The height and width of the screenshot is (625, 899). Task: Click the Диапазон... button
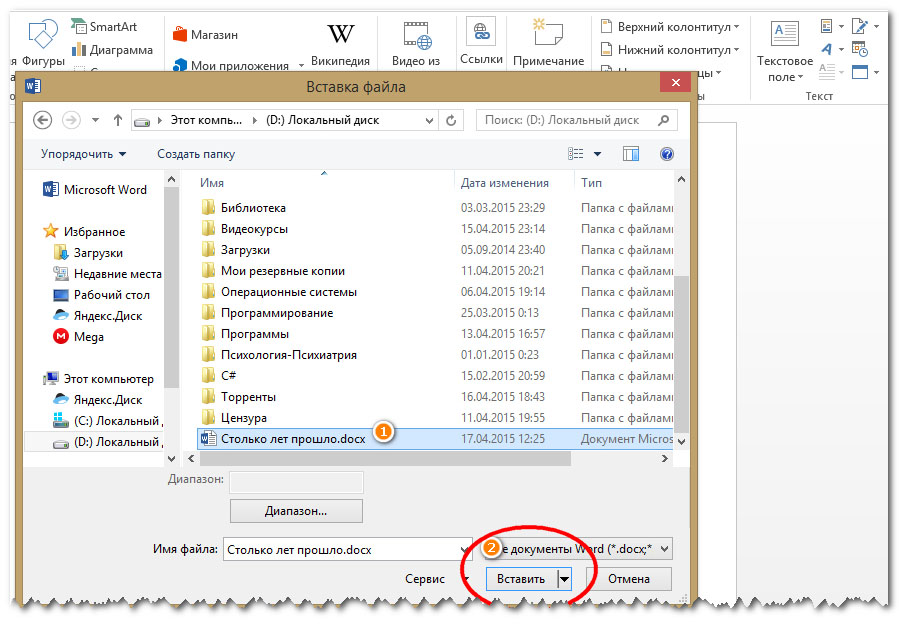coord(296,510)
